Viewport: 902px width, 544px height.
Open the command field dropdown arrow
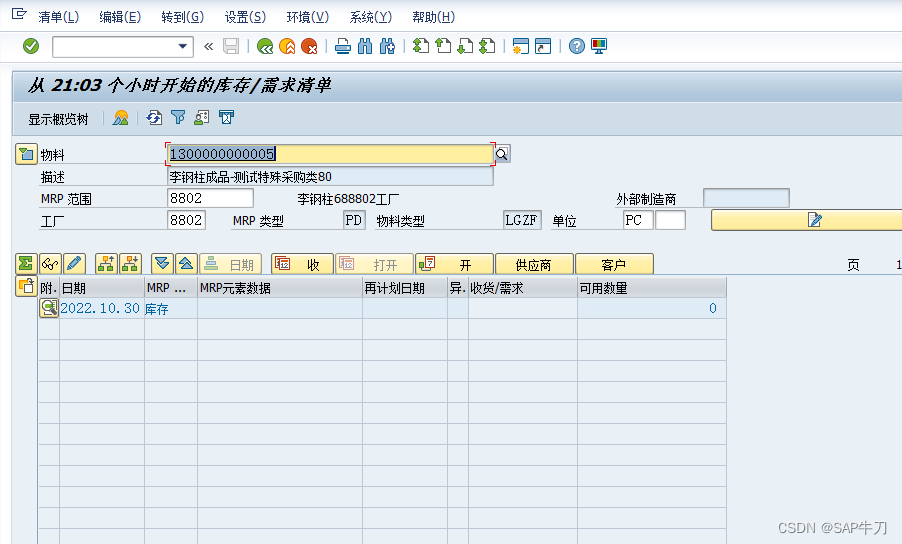[183, 46]
